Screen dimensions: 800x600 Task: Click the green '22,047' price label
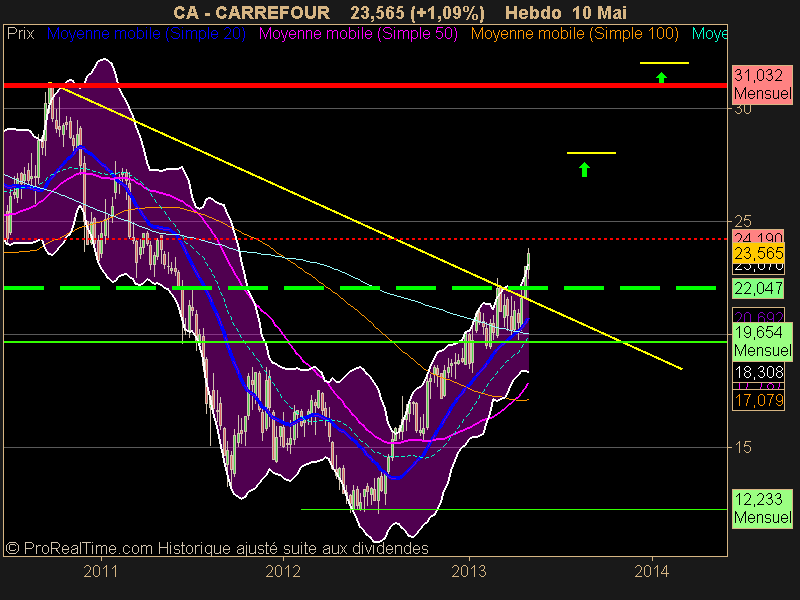759,288
